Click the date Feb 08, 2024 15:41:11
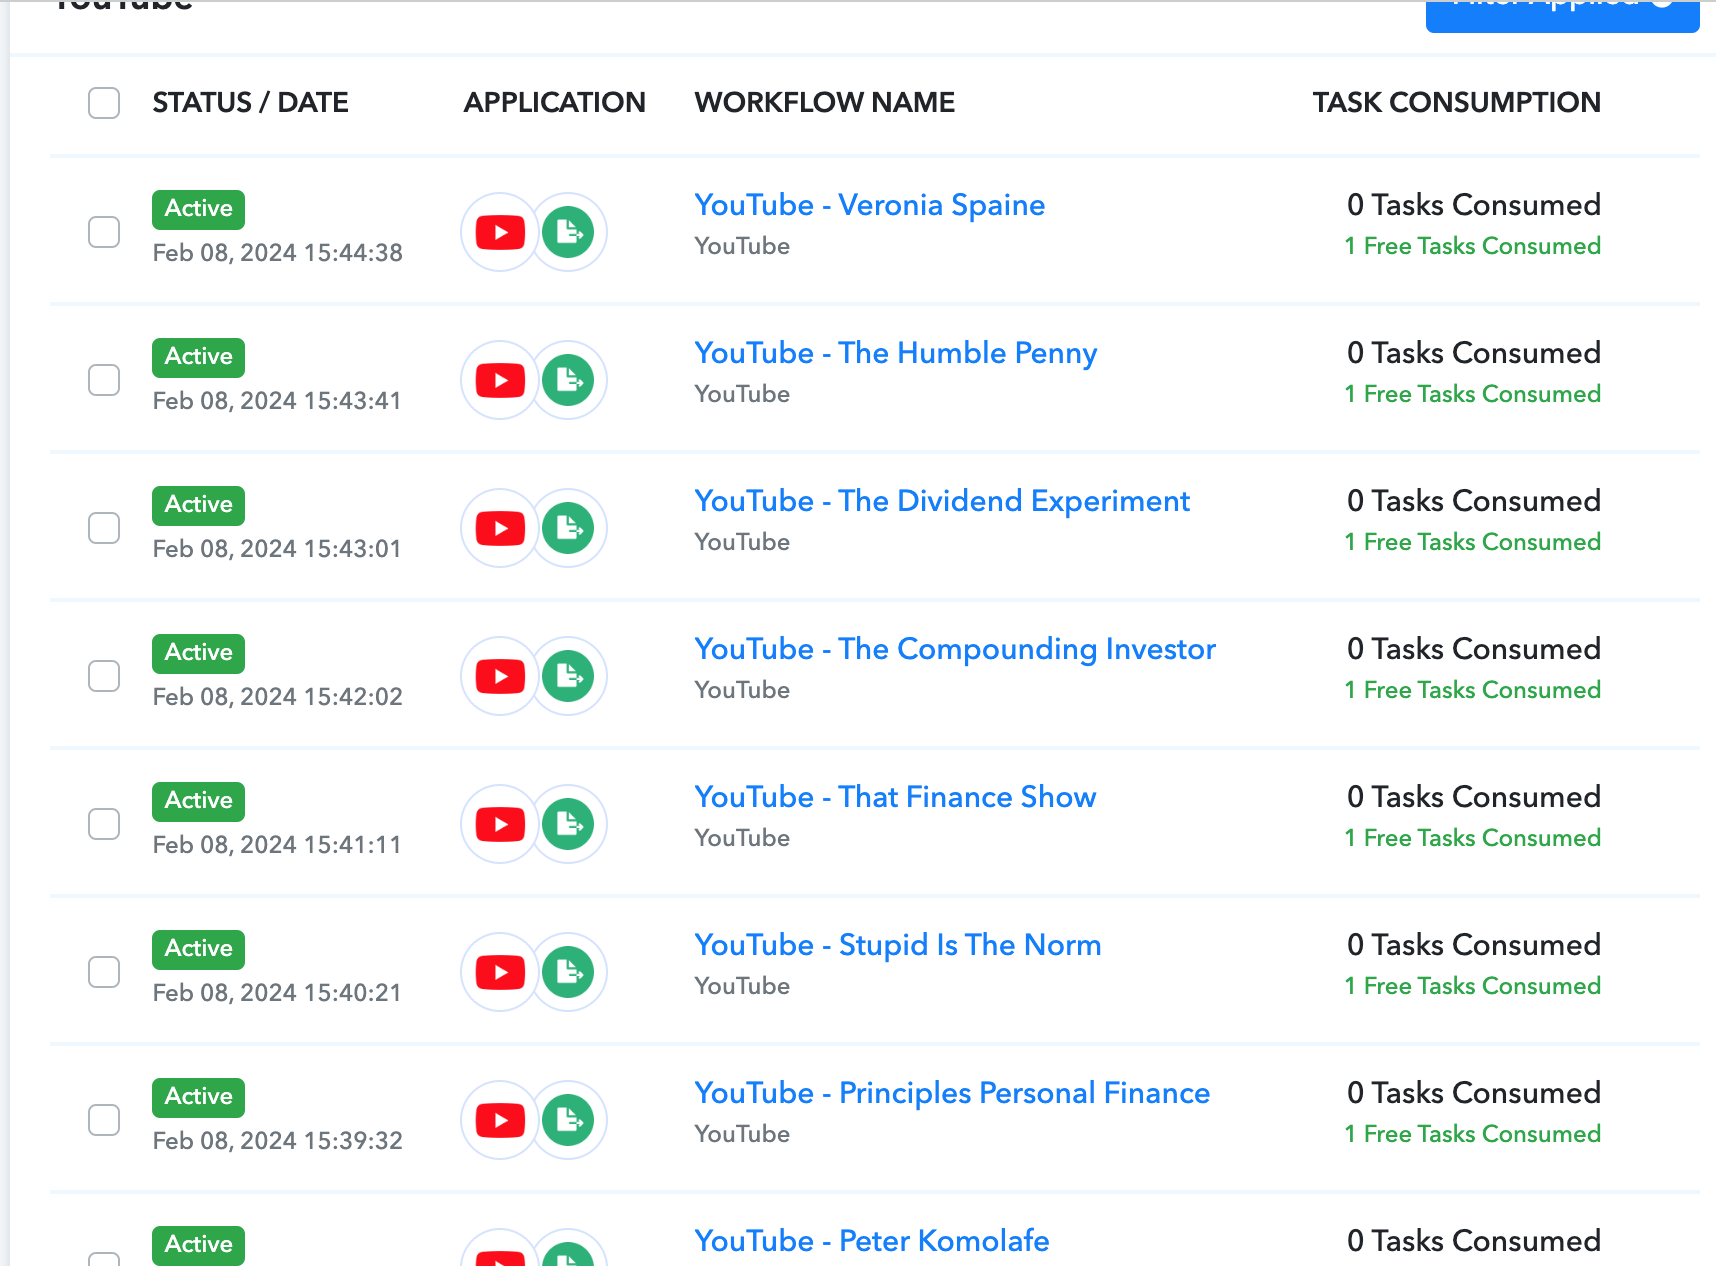 tap(277, 845)
